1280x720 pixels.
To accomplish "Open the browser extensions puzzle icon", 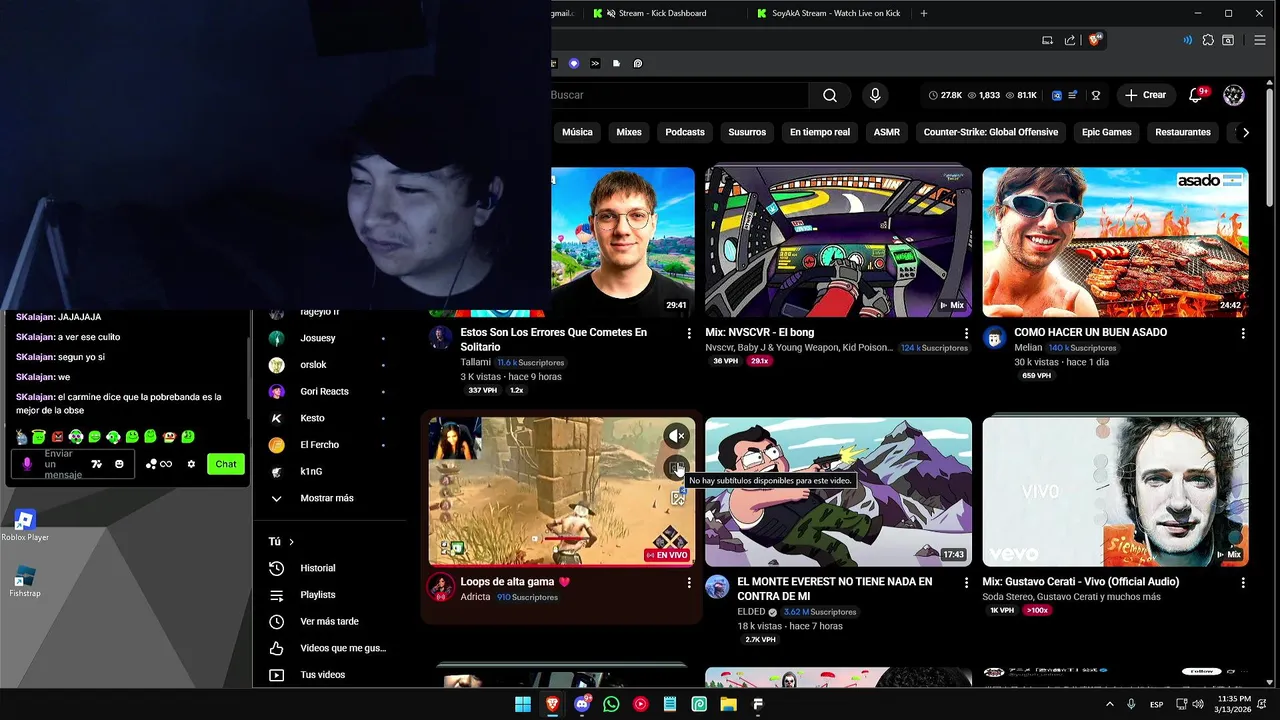I will pyautogui.click(x=1208, y=40).
